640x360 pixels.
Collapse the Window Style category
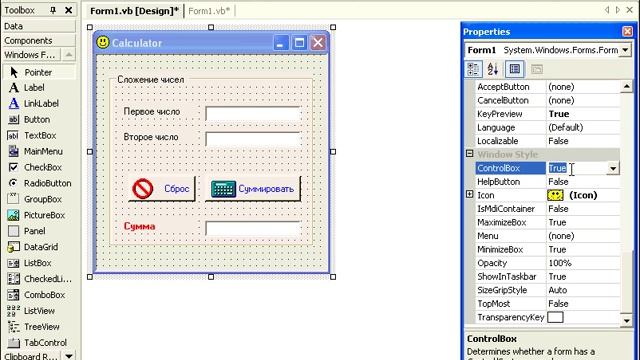(x=470, y=154)
